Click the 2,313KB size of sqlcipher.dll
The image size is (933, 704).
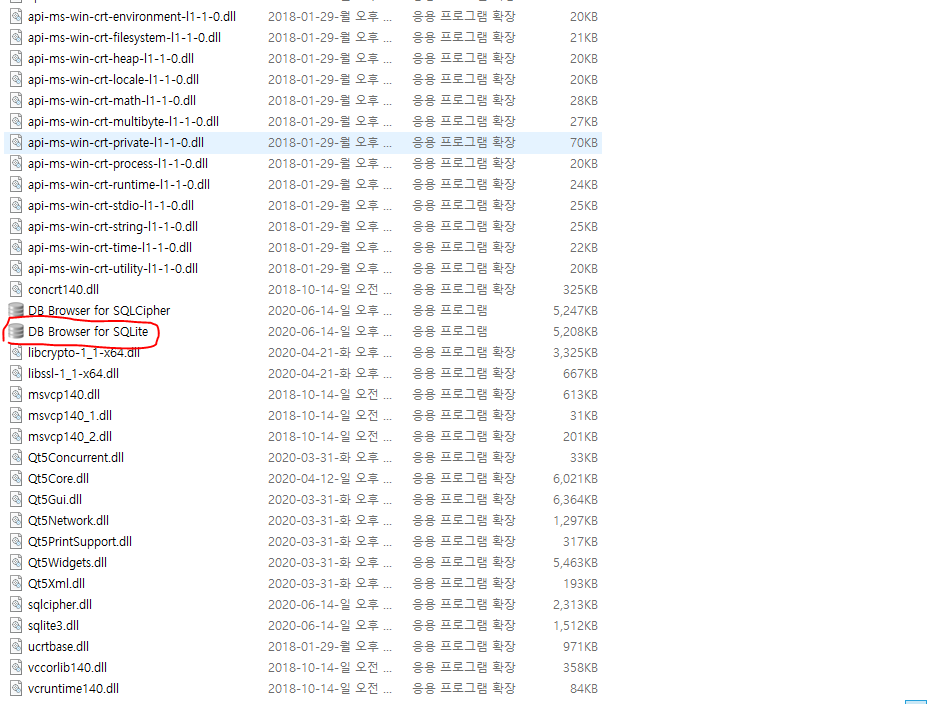pyautogui.click(x=575, y=605)
